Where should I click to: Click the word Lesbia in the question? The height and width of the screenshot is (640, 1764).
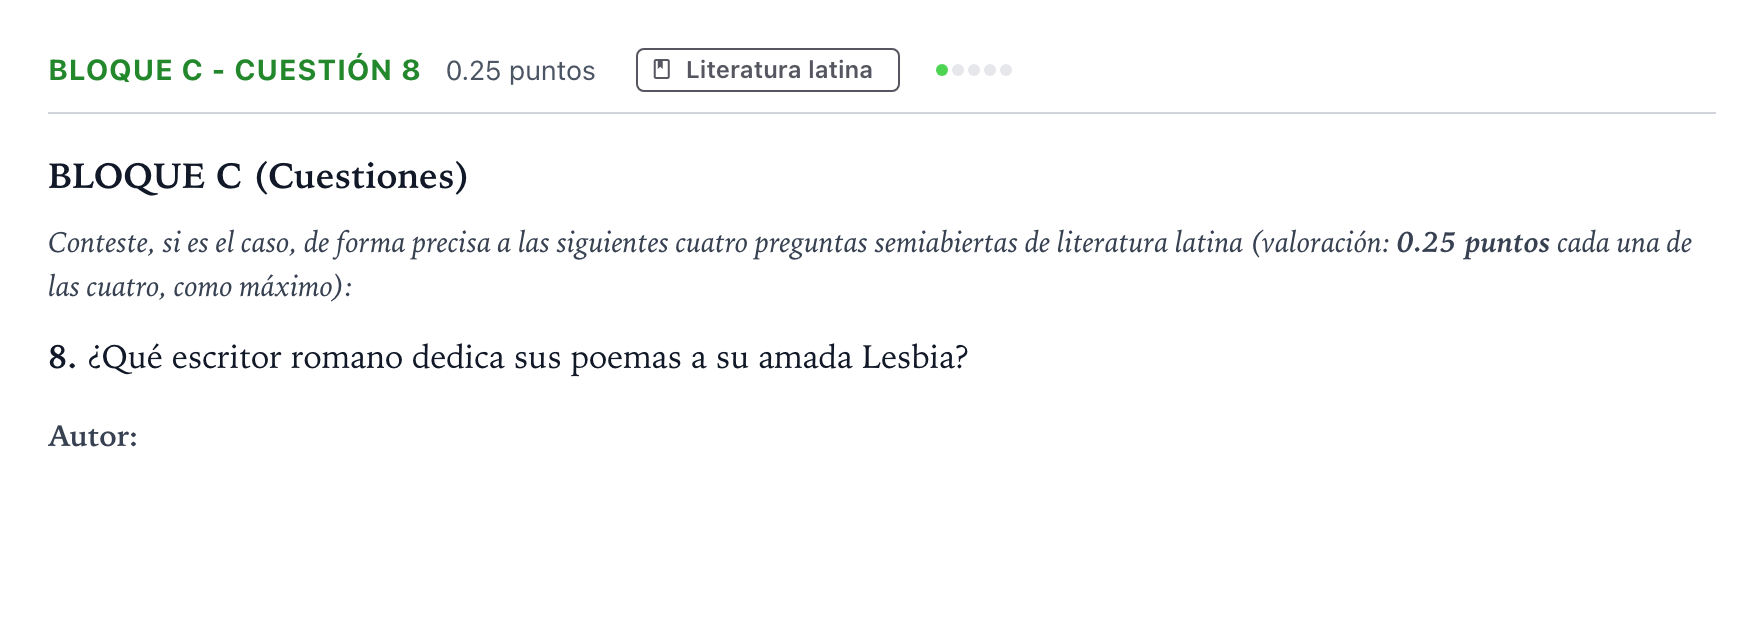[x=915, y=357]
